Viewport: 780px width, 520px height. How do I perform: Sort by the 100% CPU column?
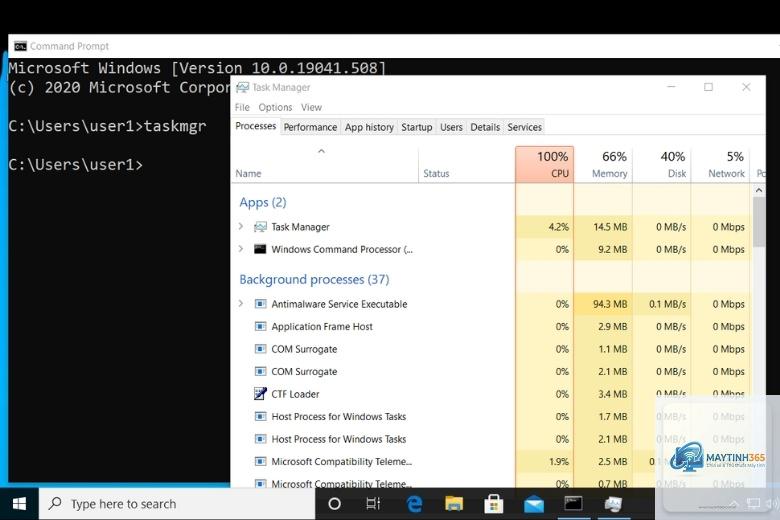click(x=545, y=164)
